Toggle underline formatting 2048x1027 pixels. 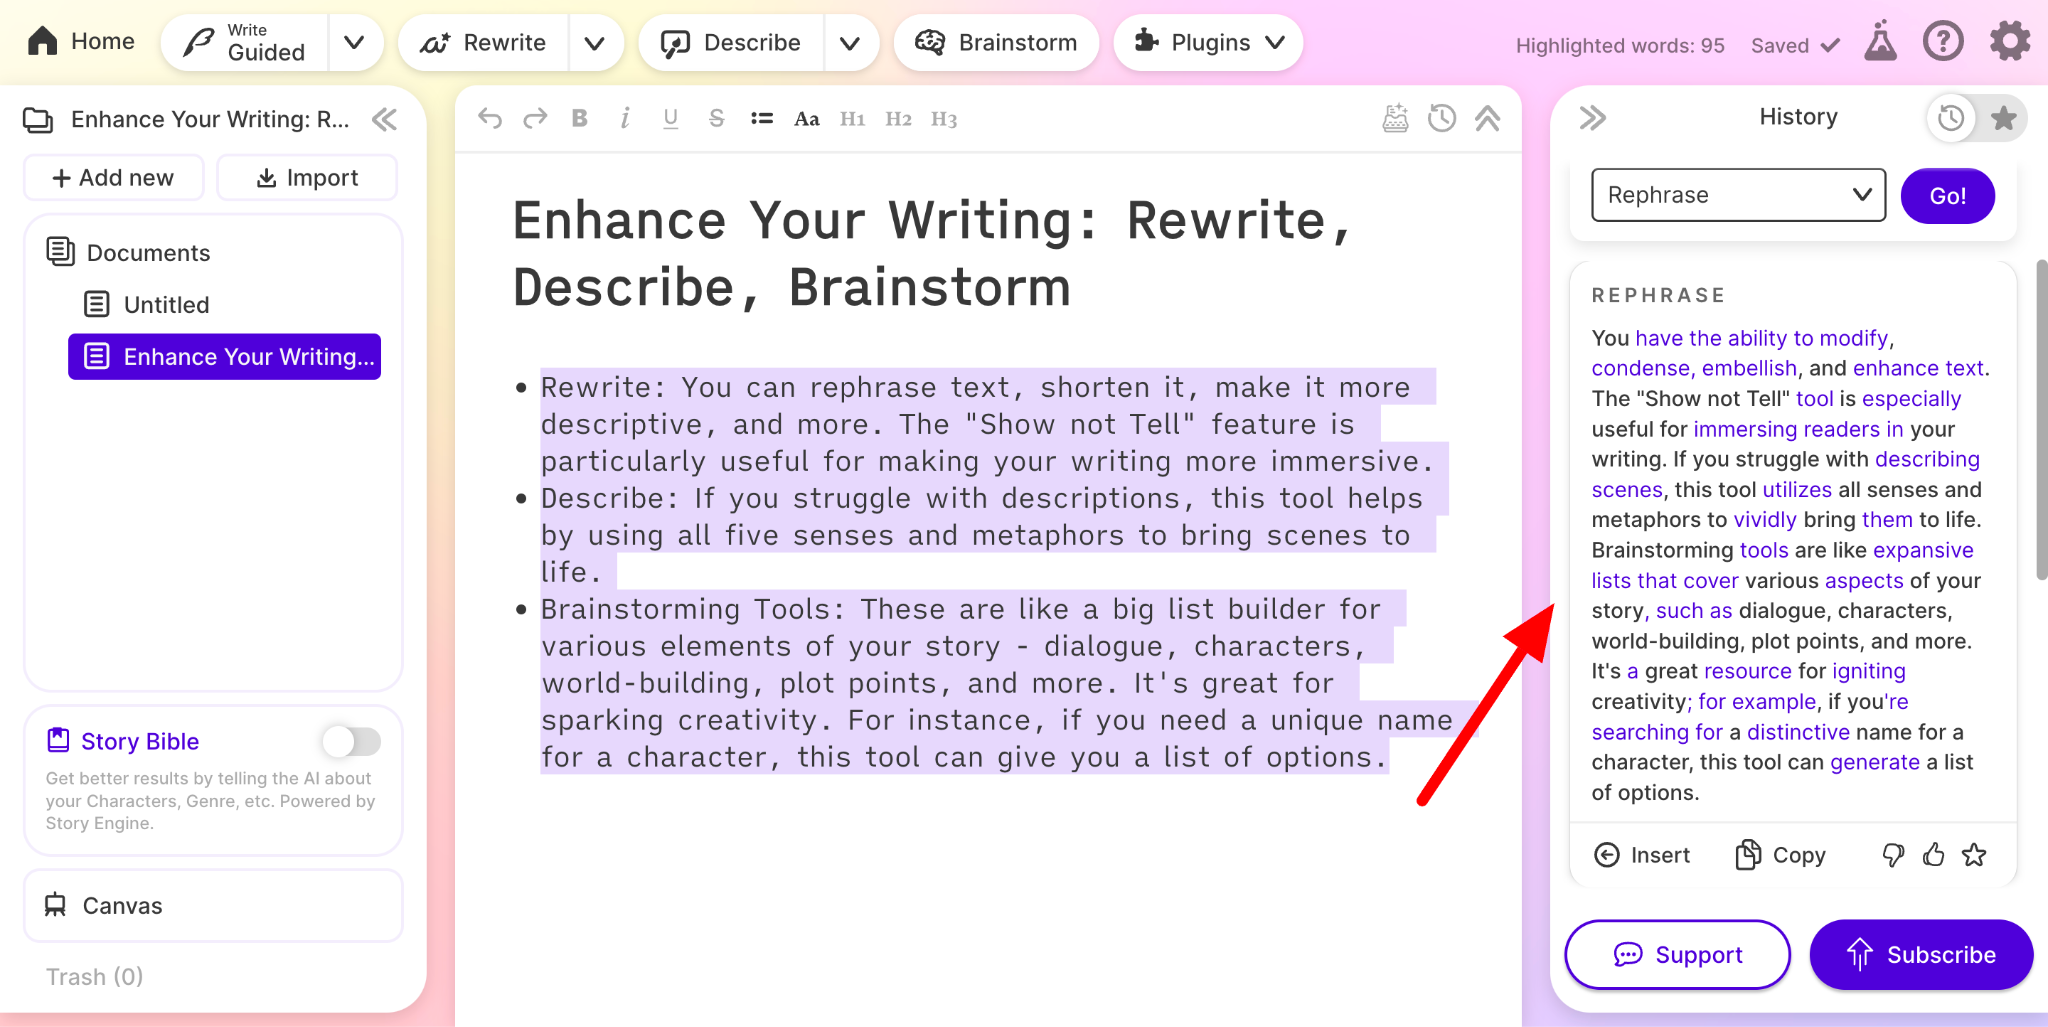click(x=671, y=119)
